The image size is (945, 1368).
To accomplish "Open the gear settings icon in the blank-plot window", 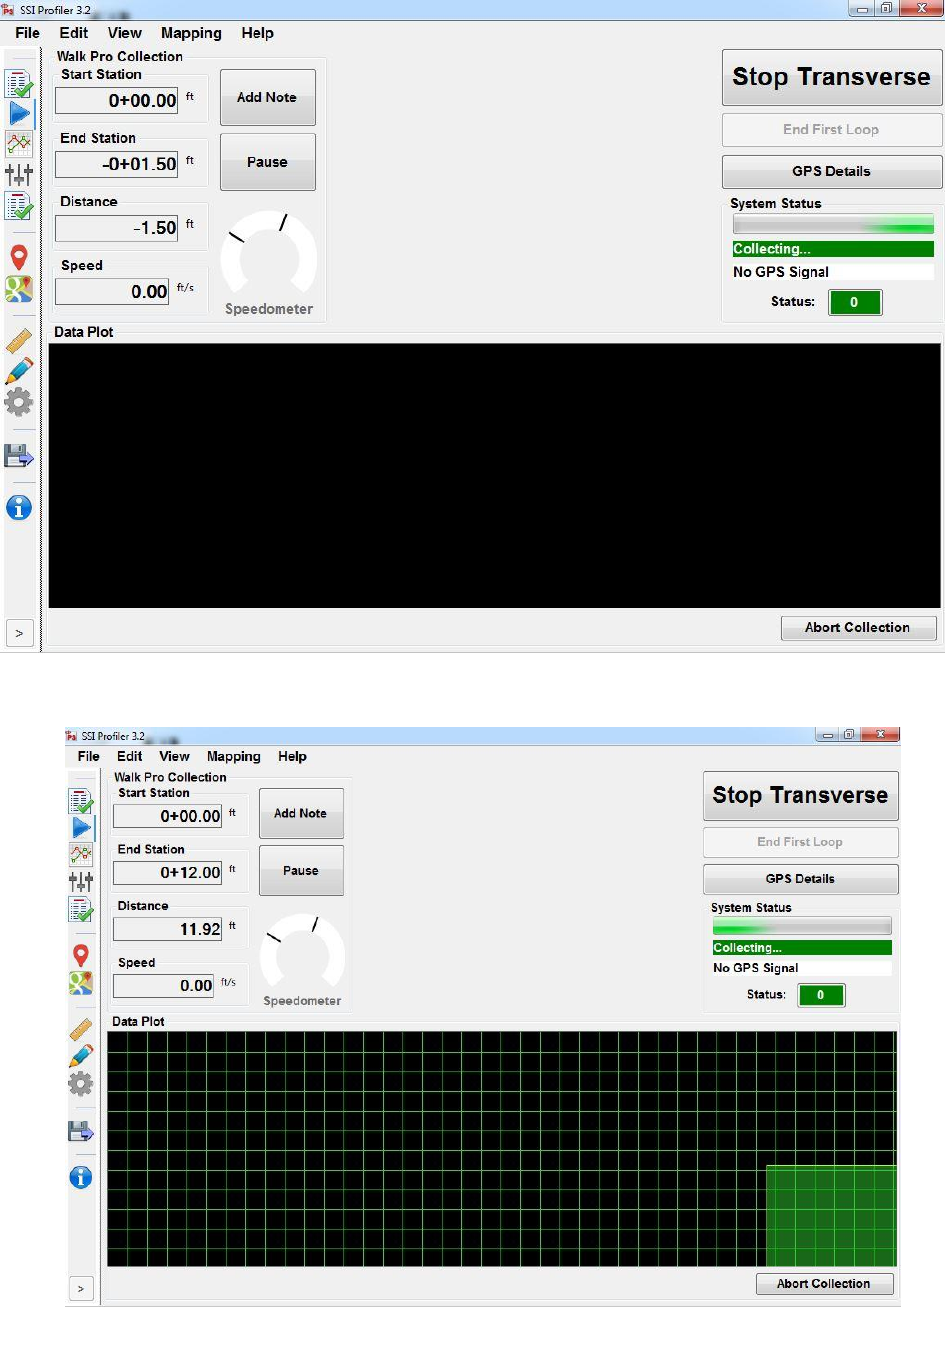I will [19, 402].
